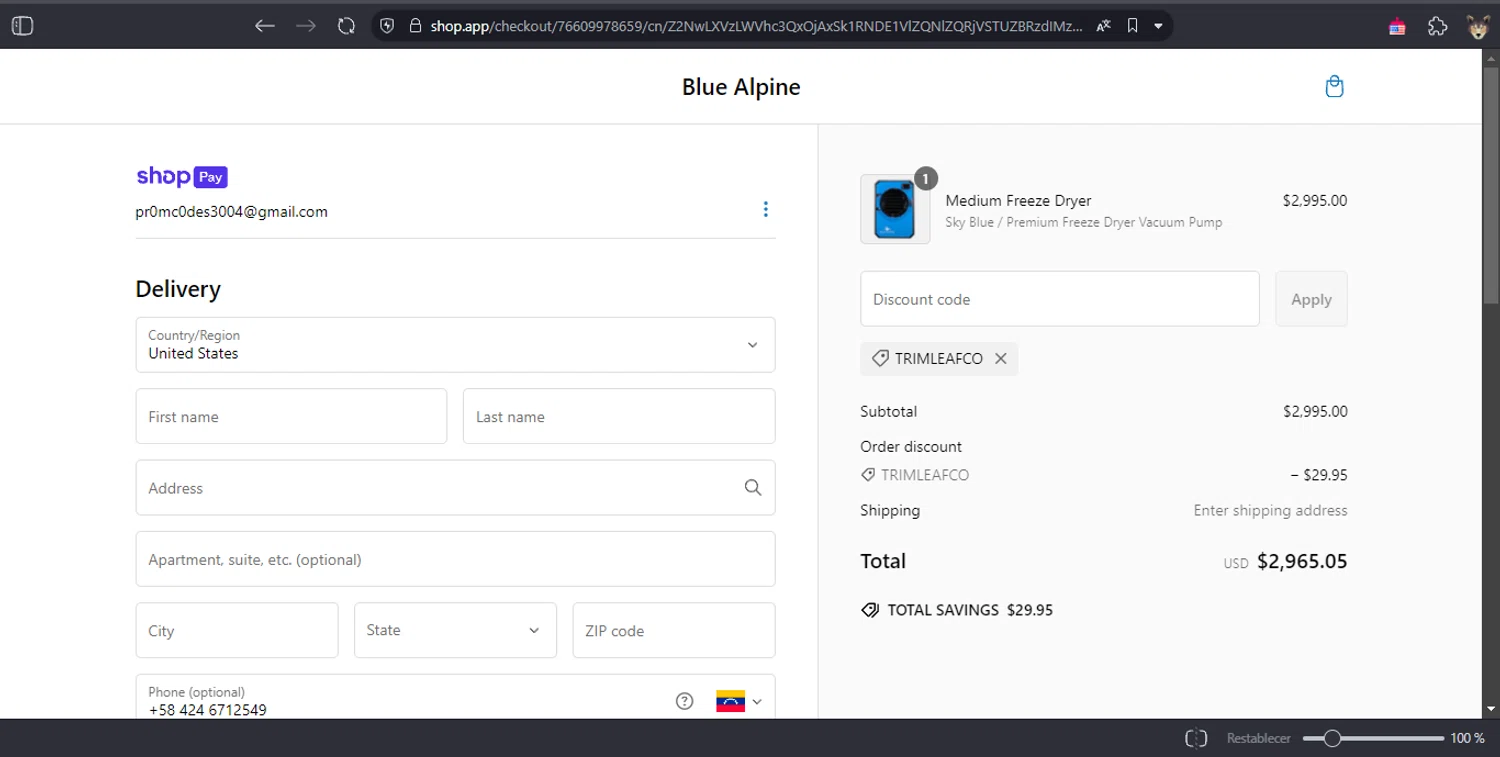Expand the Country/Region dropdown

coord(455,345)
